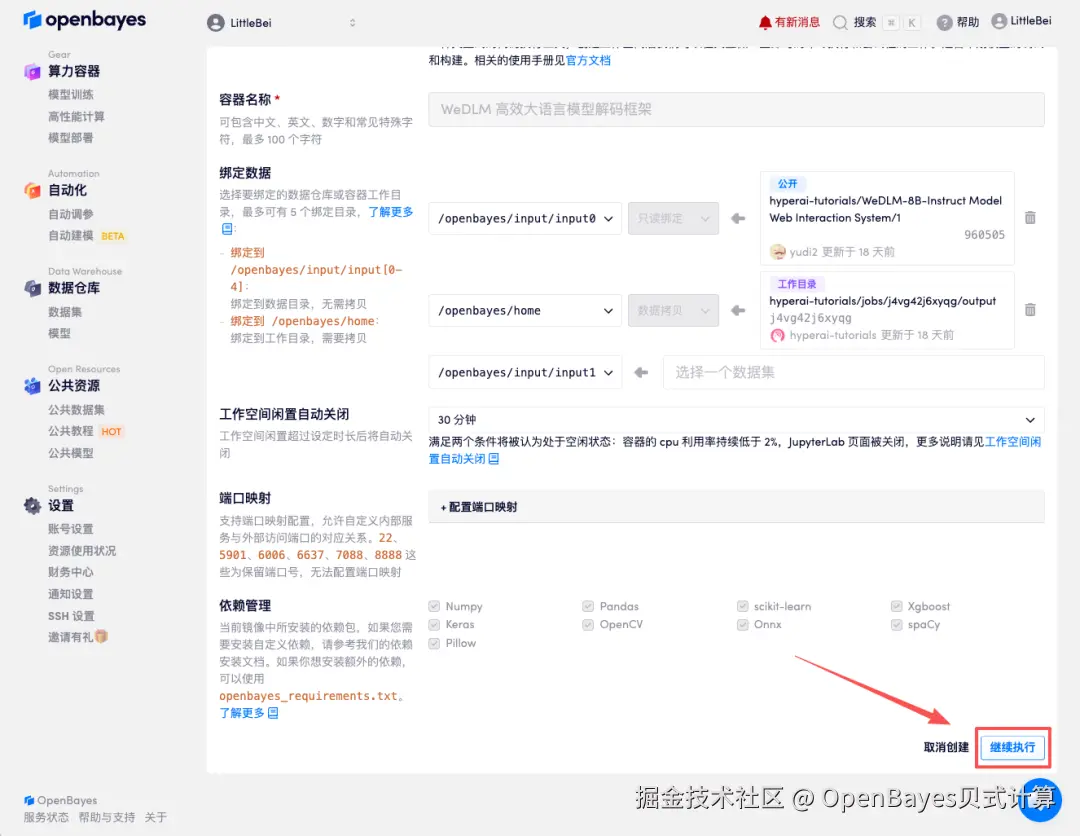Expand the /openbayes/input/input0 path dropdown
This screenshot has height=836, width=1080.
pyautogui.click(x=524, y=218)
